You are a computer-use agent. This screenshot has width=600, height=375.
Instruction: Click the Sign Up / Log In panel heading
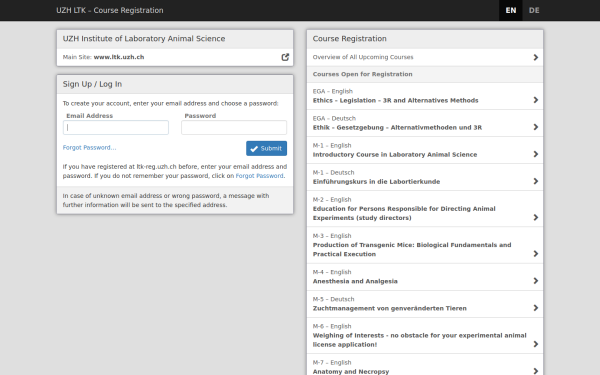click(x=92, y=84)
